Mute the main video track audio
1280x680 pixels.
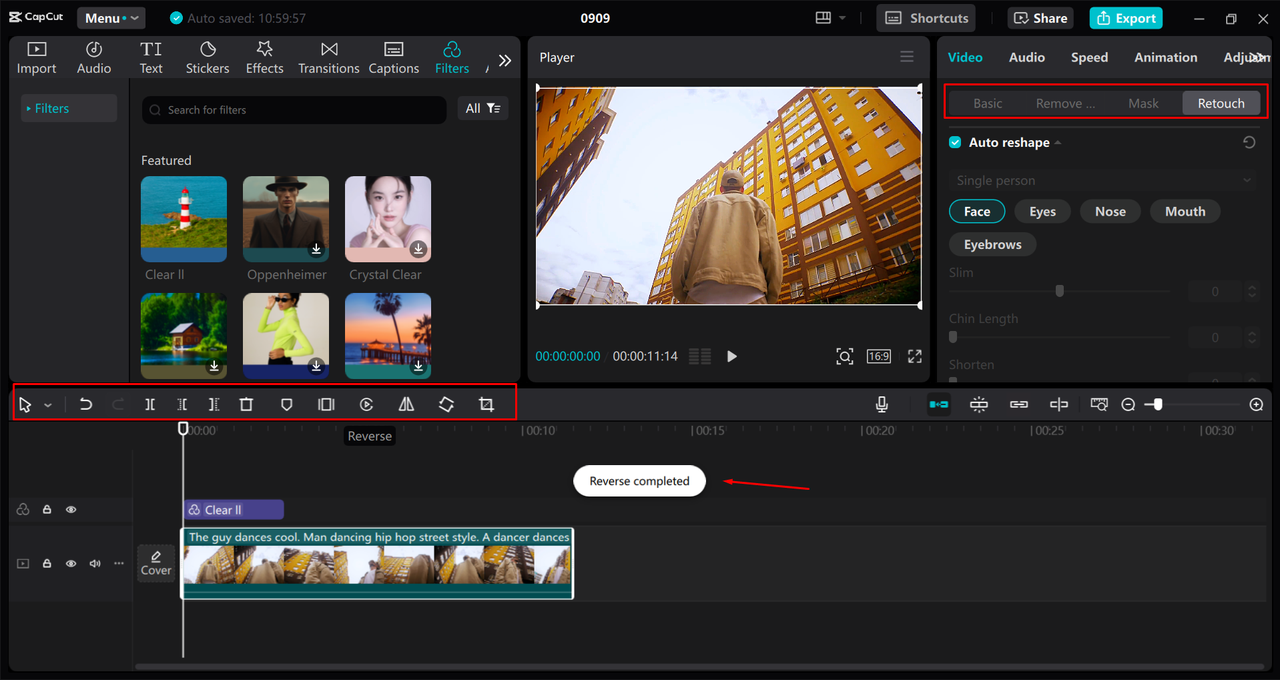click(x=95, y=564)
